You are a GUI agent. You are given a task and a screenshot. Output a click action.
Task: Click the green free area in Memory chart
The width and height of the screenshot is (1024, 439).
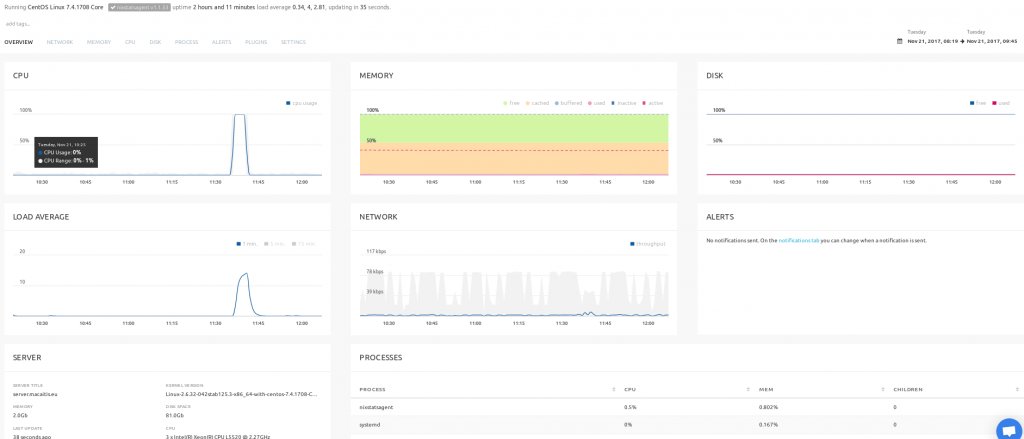pyautogui.click(x=514, y=129)
